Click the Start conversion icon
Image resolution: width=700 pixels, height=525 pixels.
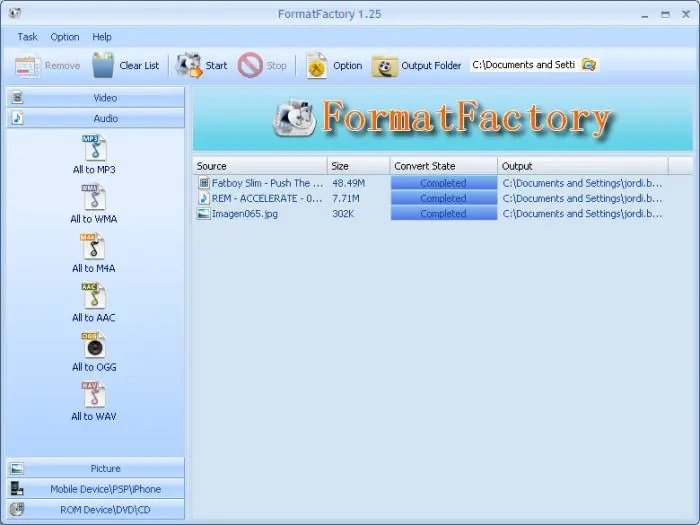[x=188, y=65]
